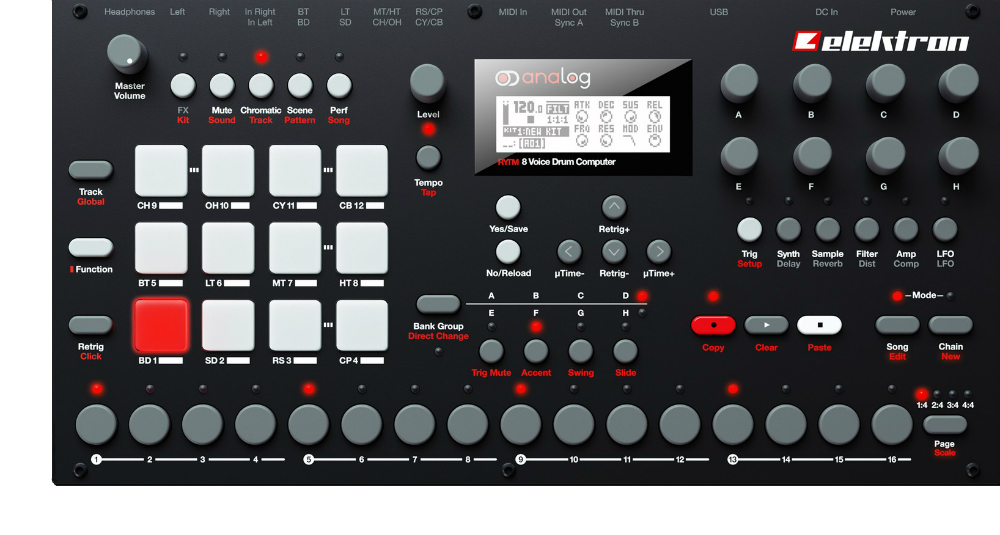Tap the BT 5 drum pad
The height and width of the screenshot is (535, 1000).
pos(161,248)
